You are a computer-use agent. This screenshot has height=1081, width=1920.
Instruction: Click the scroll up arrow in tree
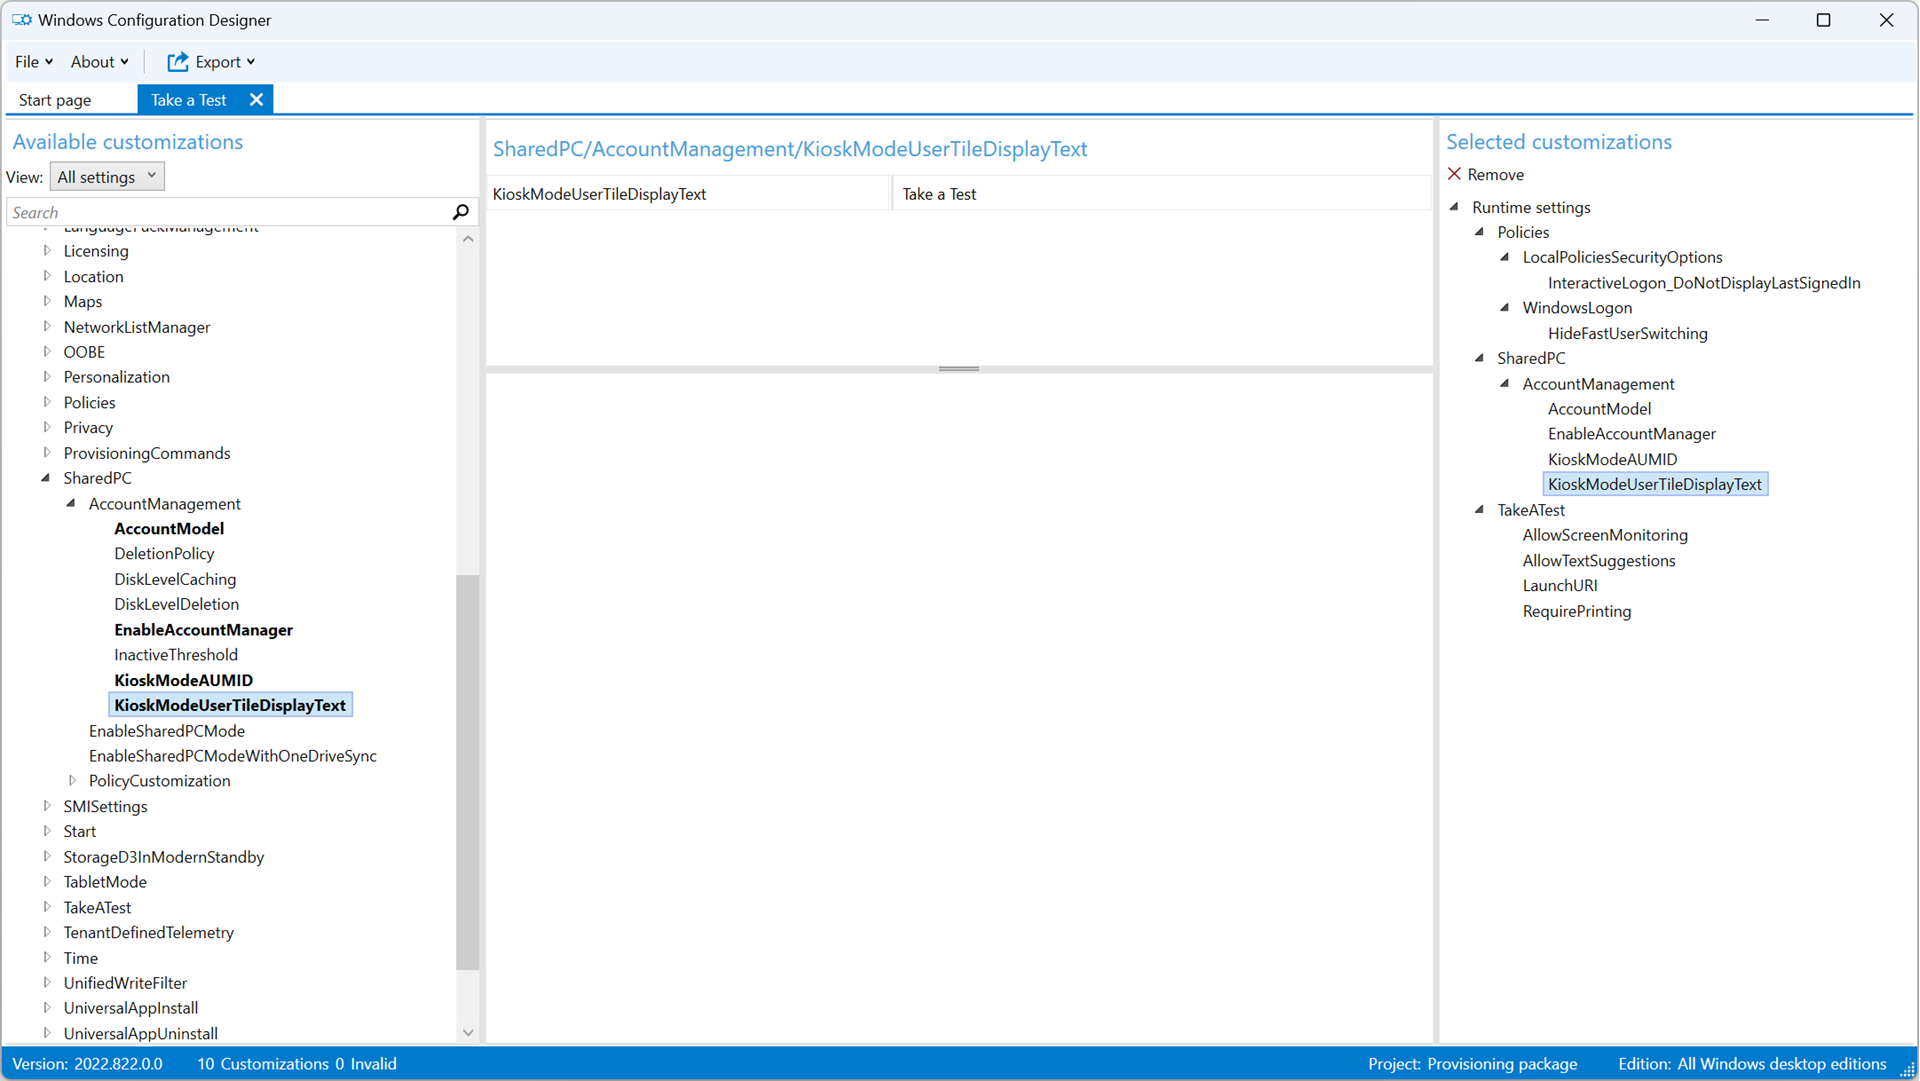(468, 239)
